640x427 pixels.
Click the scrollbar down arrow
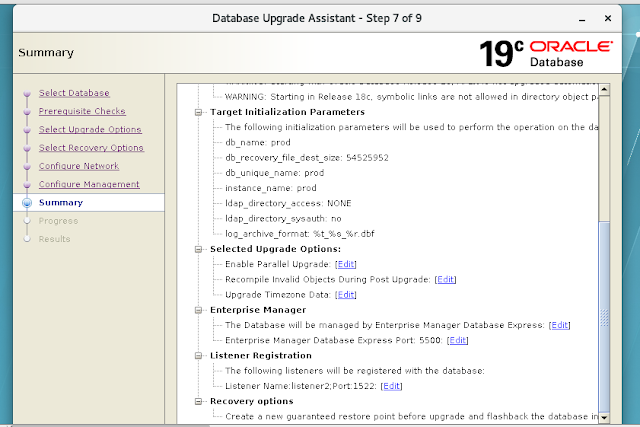tap(604, 418)
